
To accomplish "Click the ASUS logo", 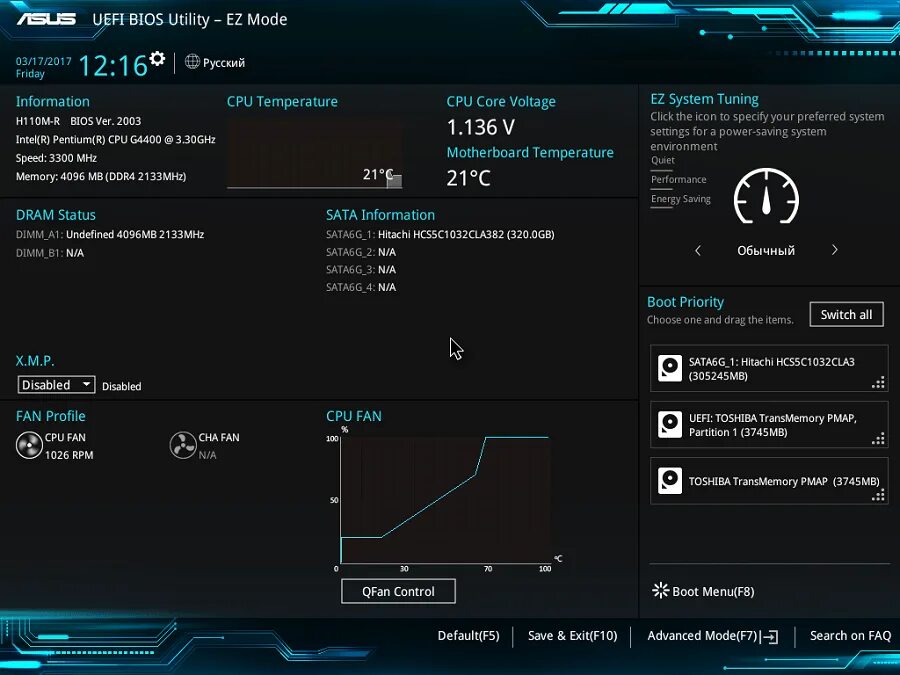I will click(46, 19).
